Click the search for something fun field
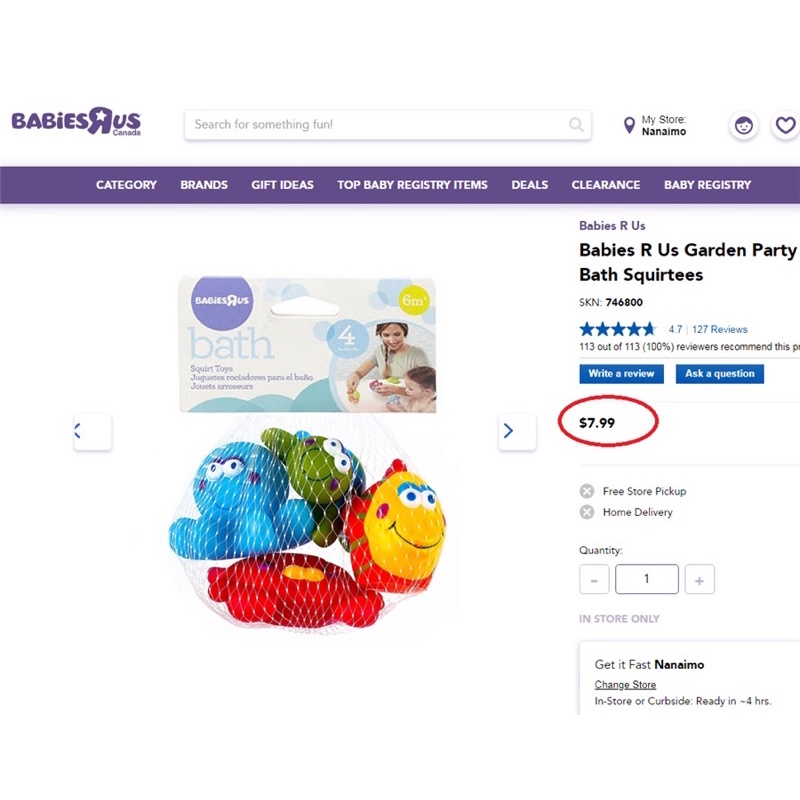 click(x=375, y=125)
